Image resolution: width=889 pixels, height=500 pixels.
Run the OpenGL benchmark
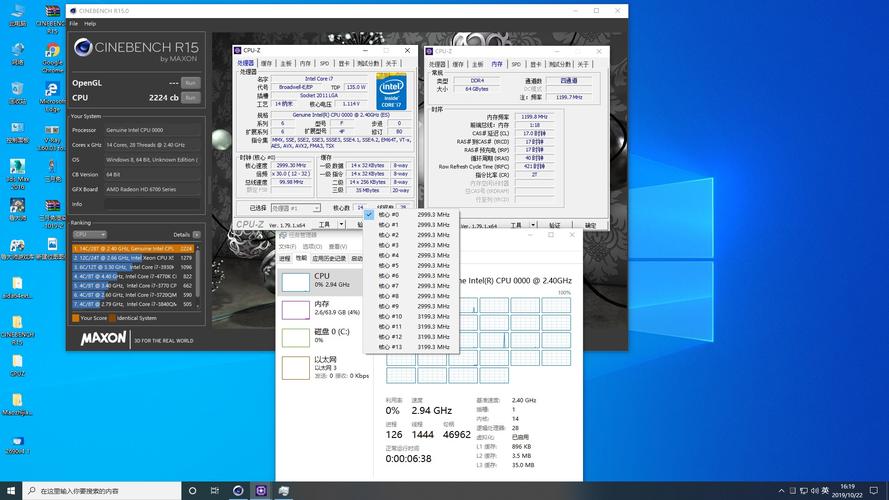[x=190, y=83]
